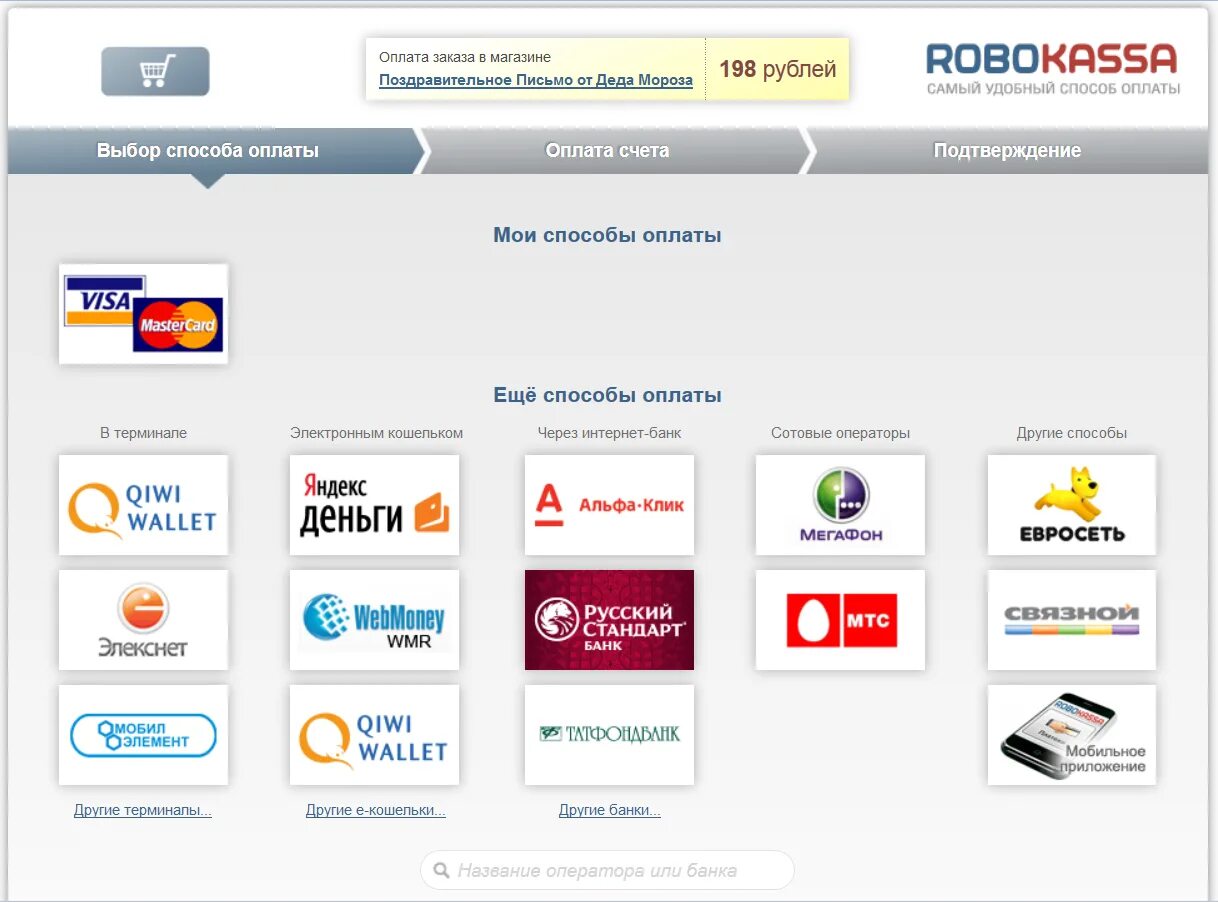Go to Оплата счета step

click(x=607, y=151)
